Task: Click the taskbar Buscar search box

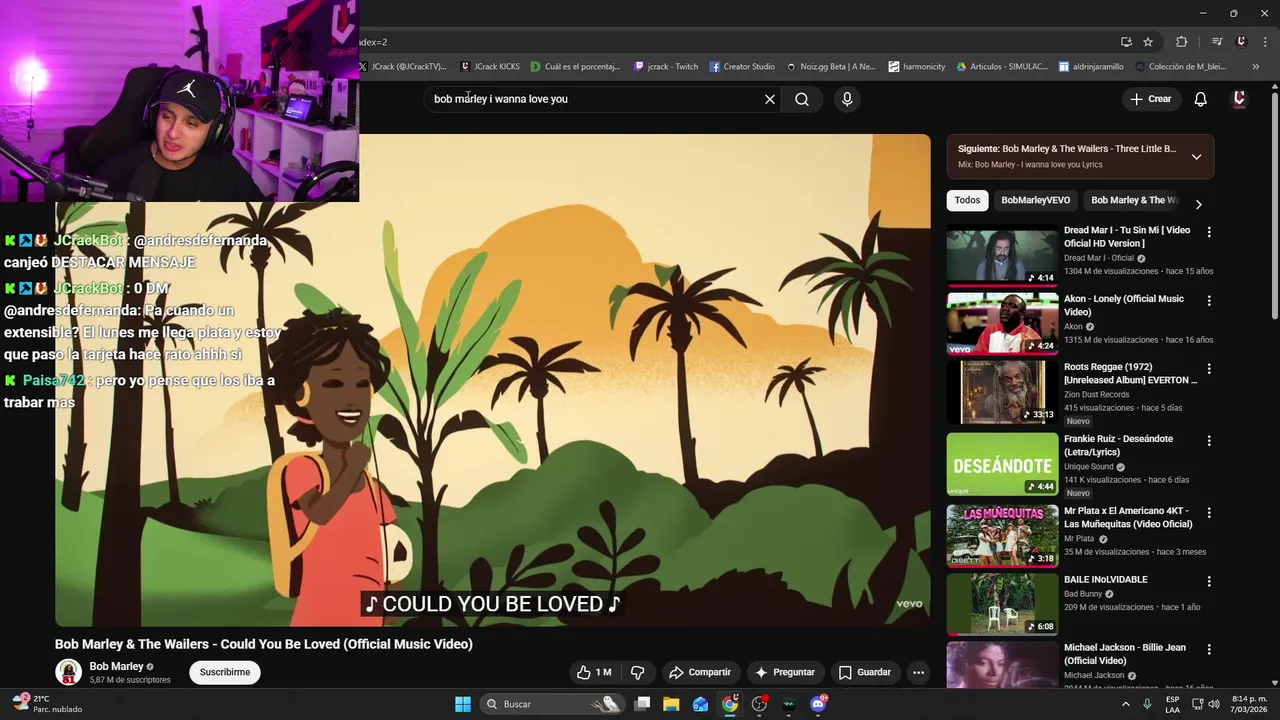Action: click(x=552, y=704)
